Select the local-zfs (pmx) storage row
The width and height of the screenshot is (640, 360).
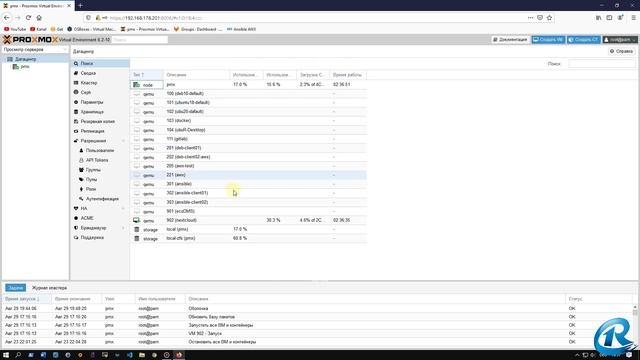point(248,238)
